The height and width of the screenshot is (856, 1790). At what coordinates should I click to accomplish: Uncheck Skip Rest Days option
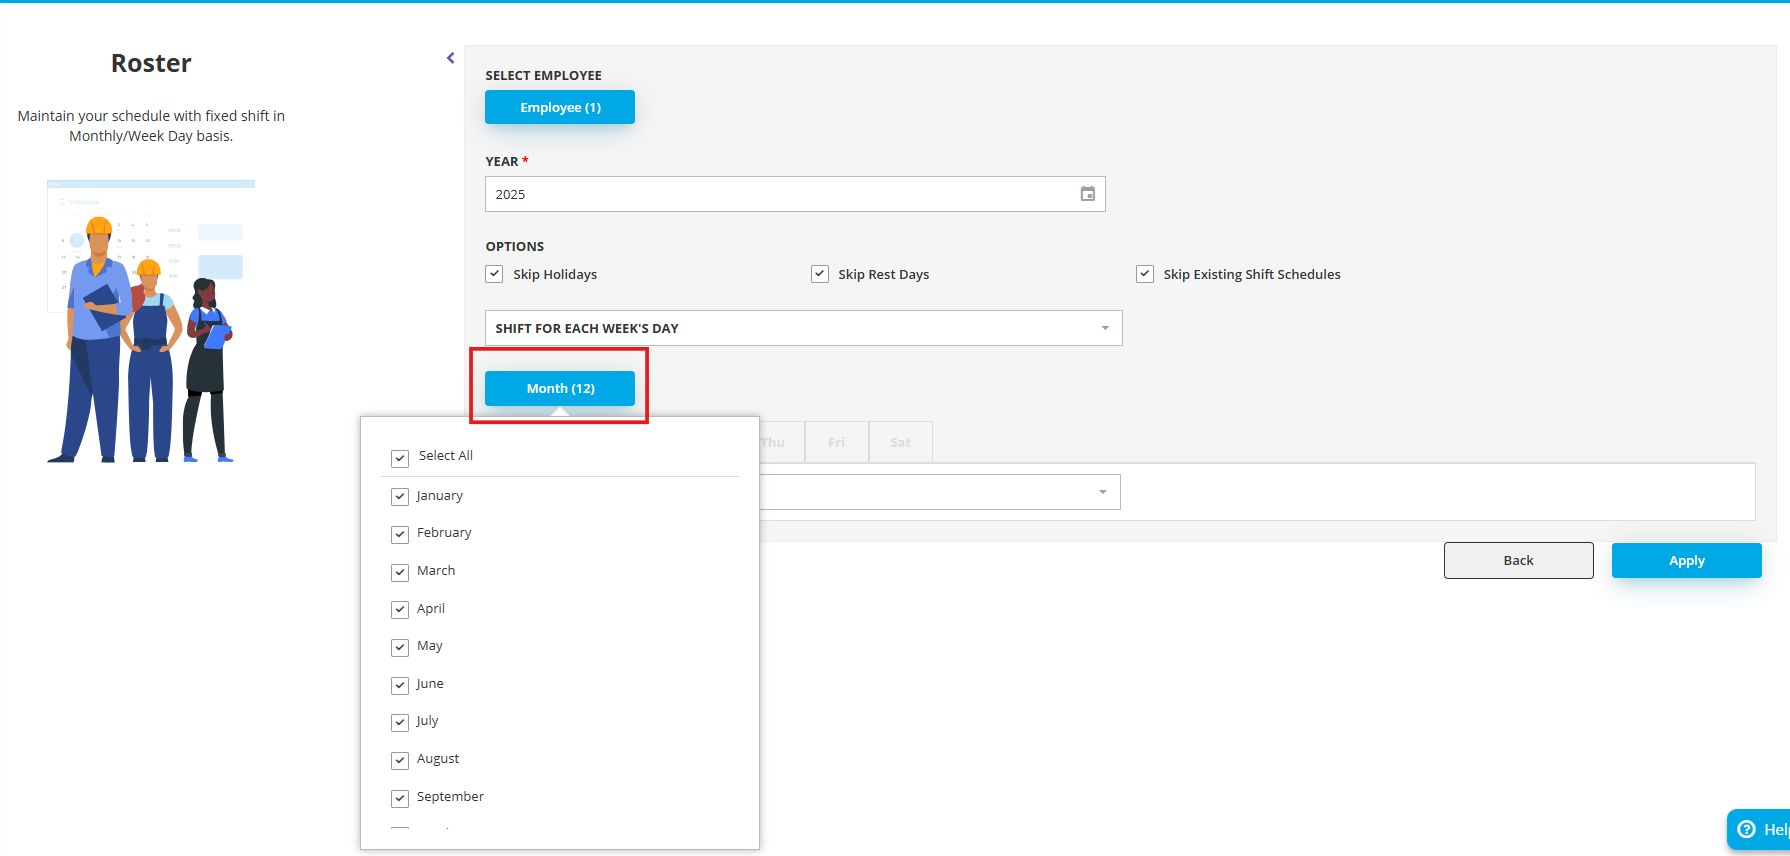(820, 274)
